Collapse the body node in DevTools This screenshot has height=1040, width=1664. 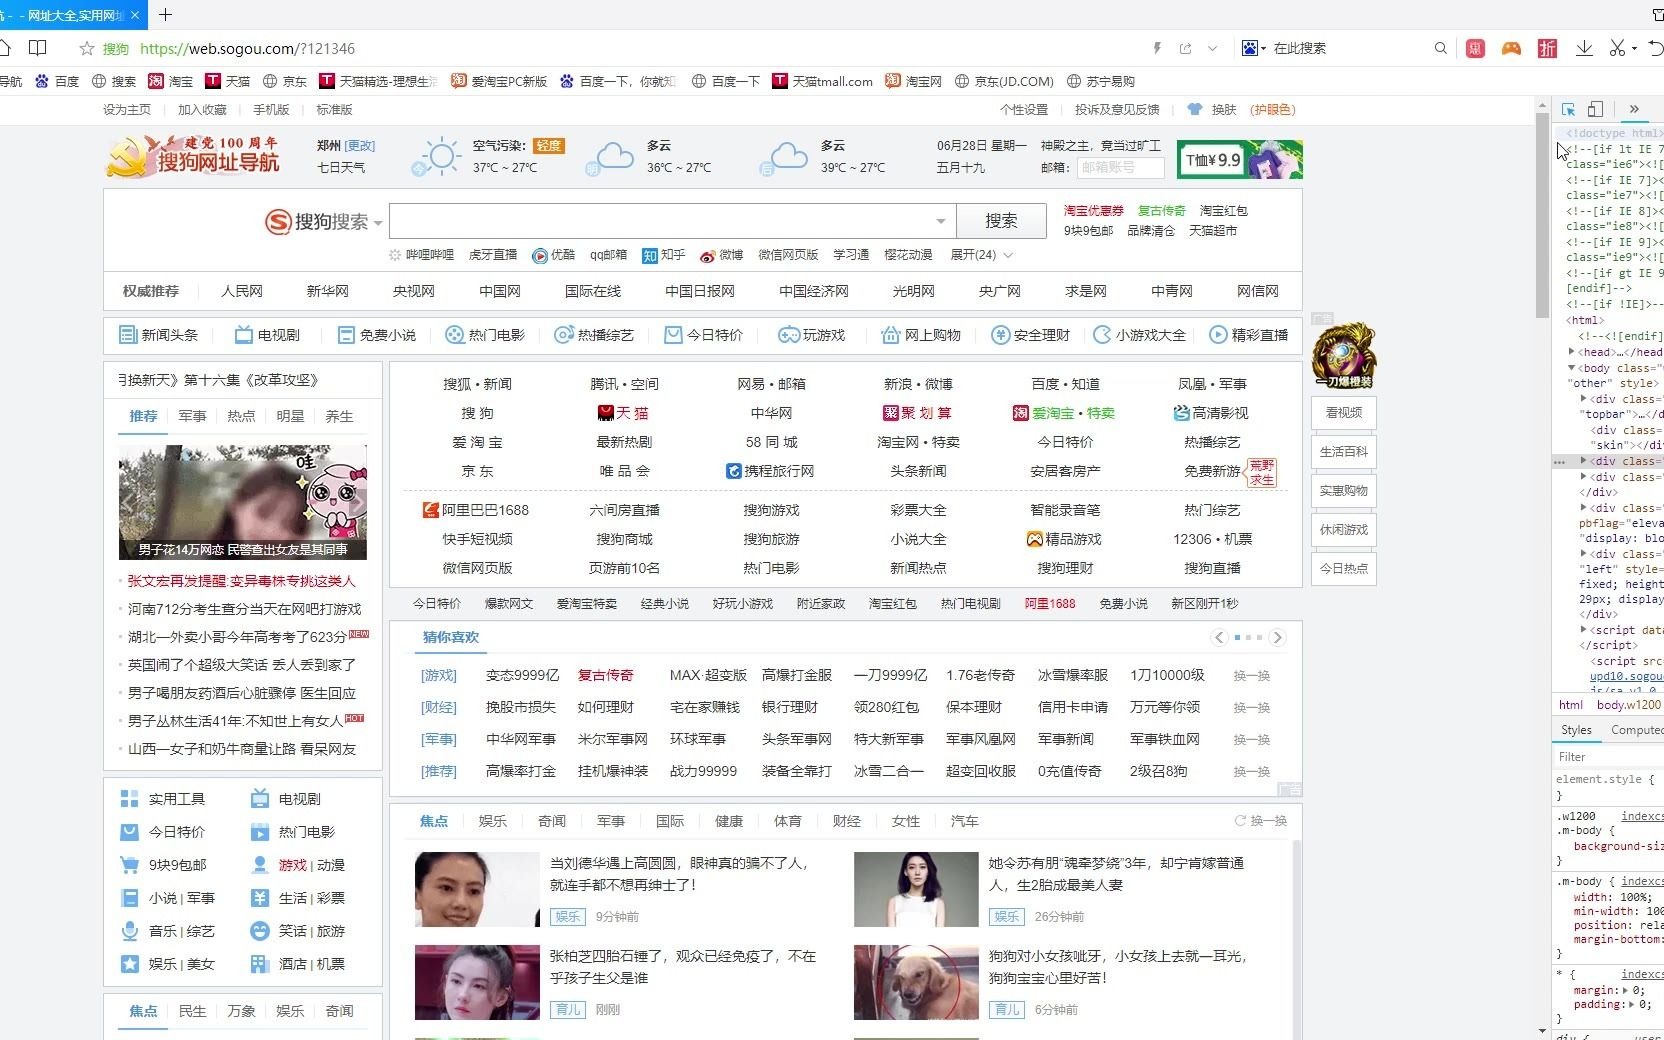click(x=1572, y=368)
